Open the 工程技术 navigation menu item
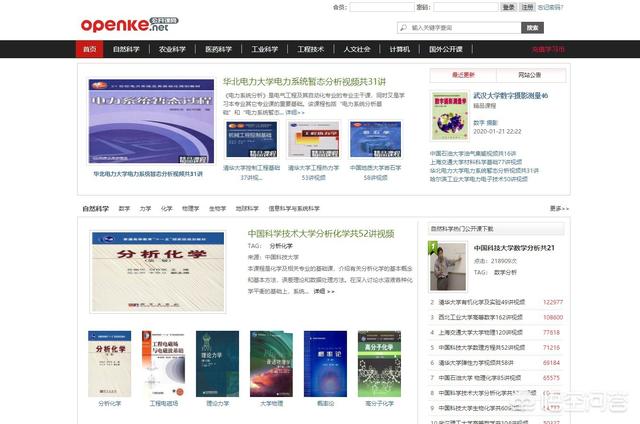The width and height of the screenshot is (640, 424). pos(311,49)
